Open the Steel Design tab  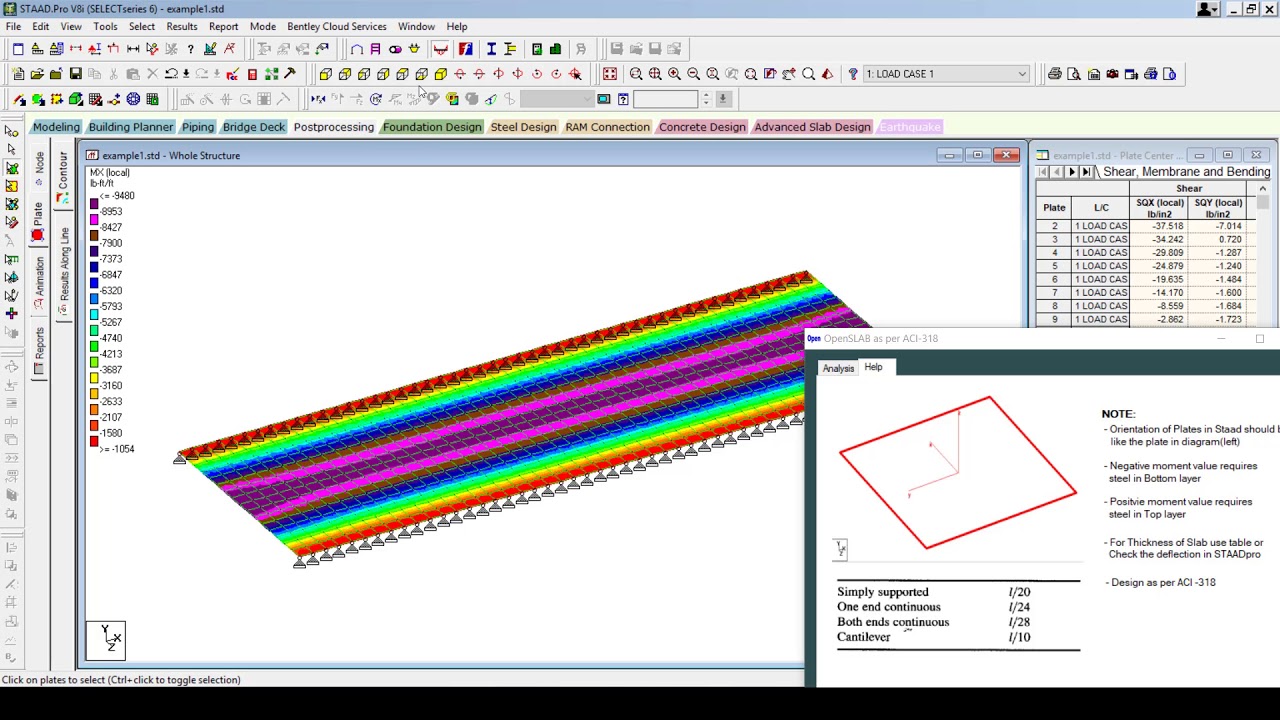(x=523, y=127)
